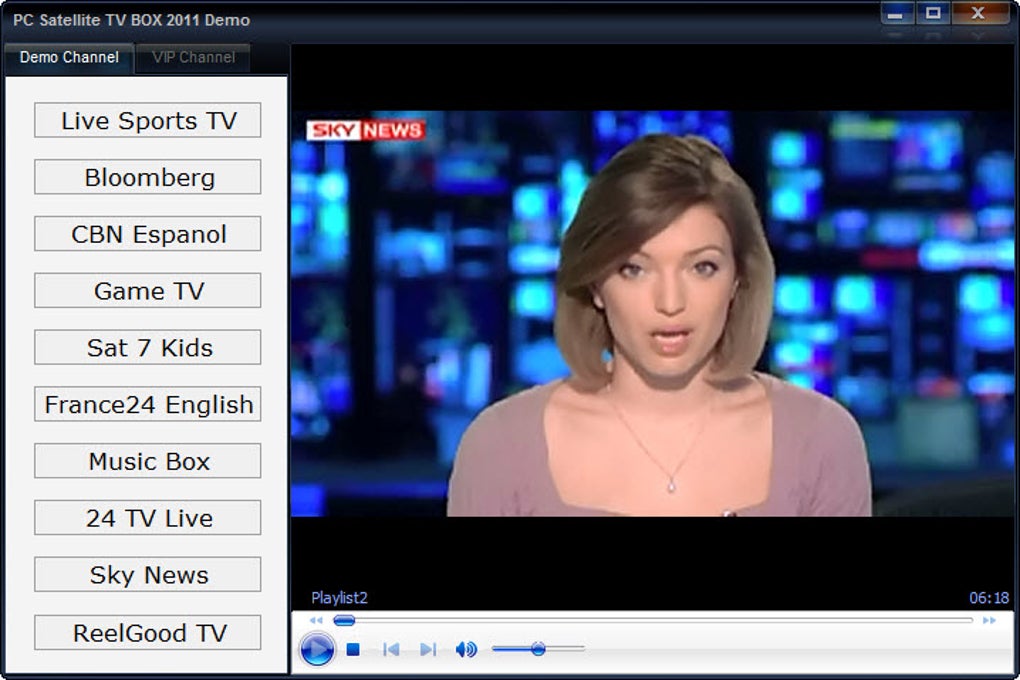Open the CBN Espanol channel
Image resolution: width=1020 pixels, height=680 pixels.
click(148, 234)
